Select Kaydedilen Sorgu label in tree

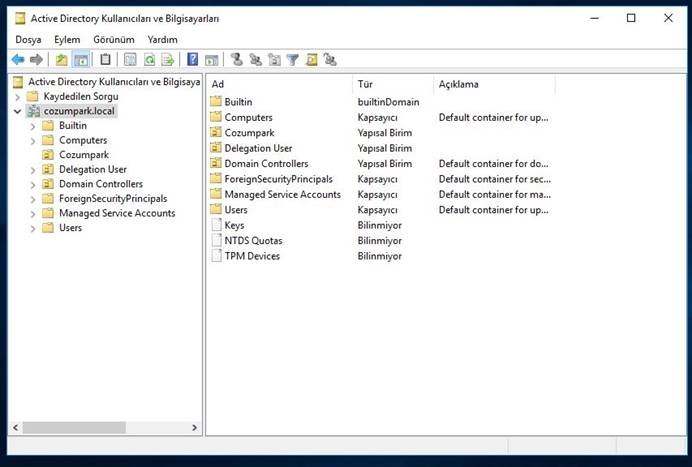pyautogui.click(x=81, y=96)
